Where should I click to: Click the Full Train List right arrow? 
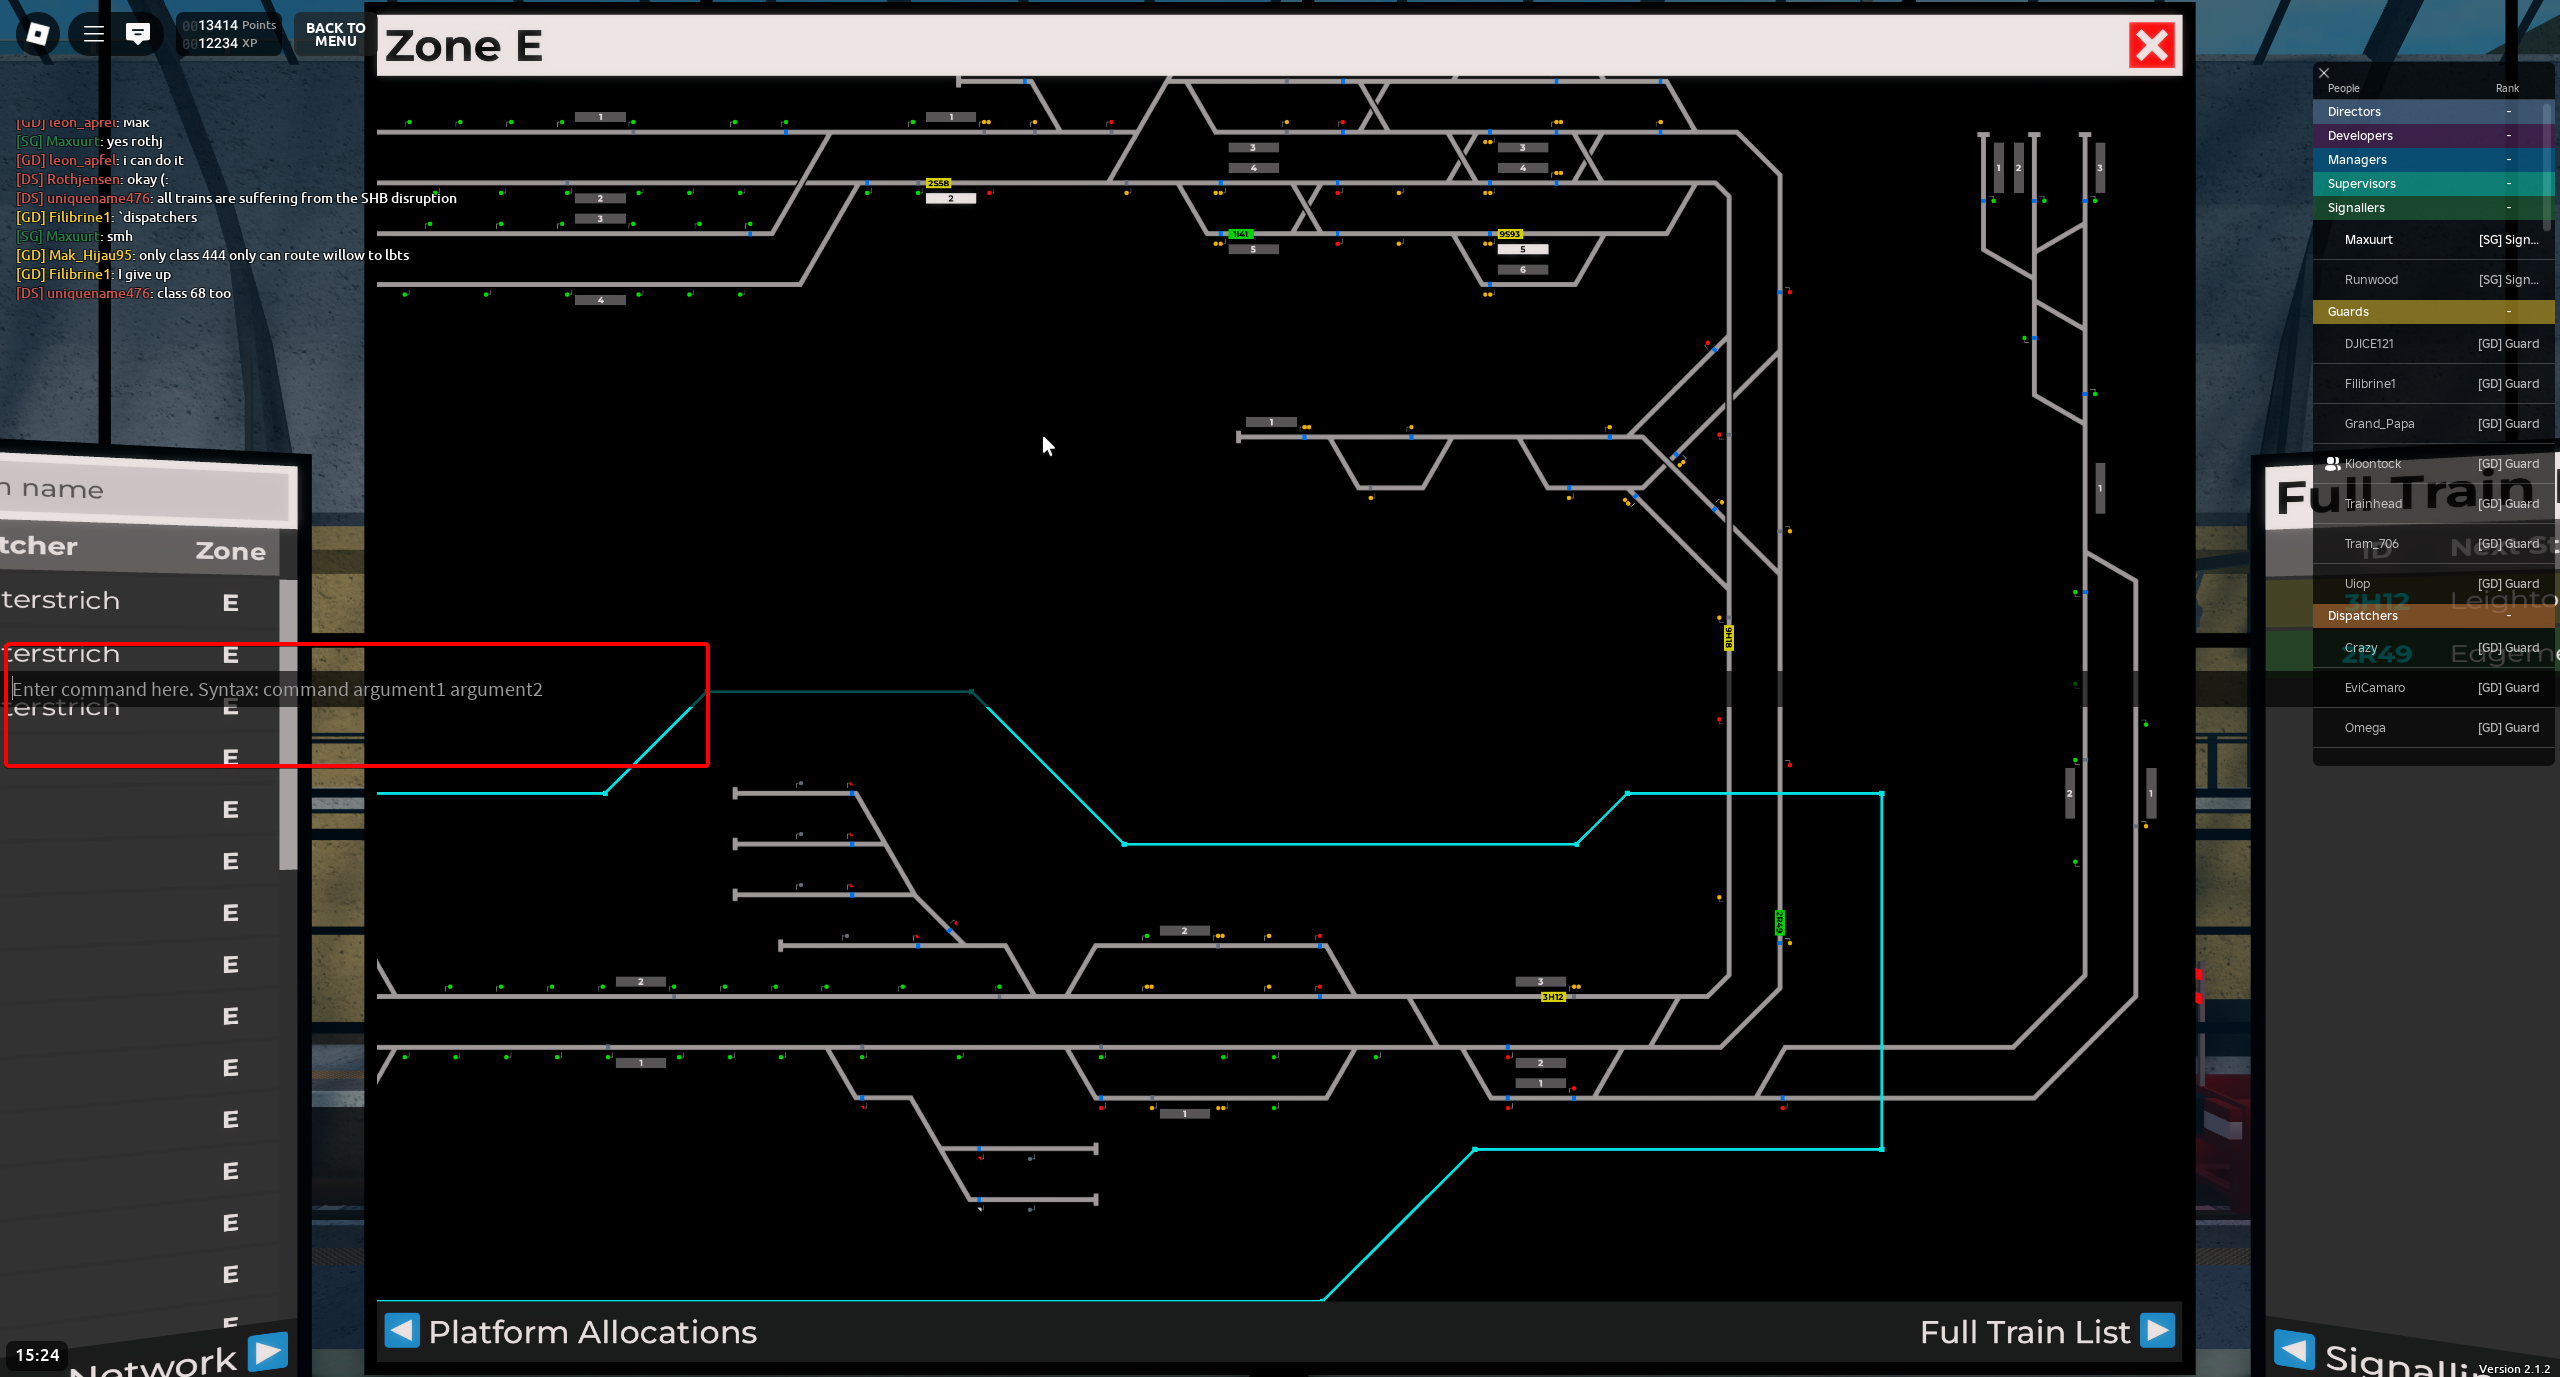pyautogui.click(x=2157, y=1330)
